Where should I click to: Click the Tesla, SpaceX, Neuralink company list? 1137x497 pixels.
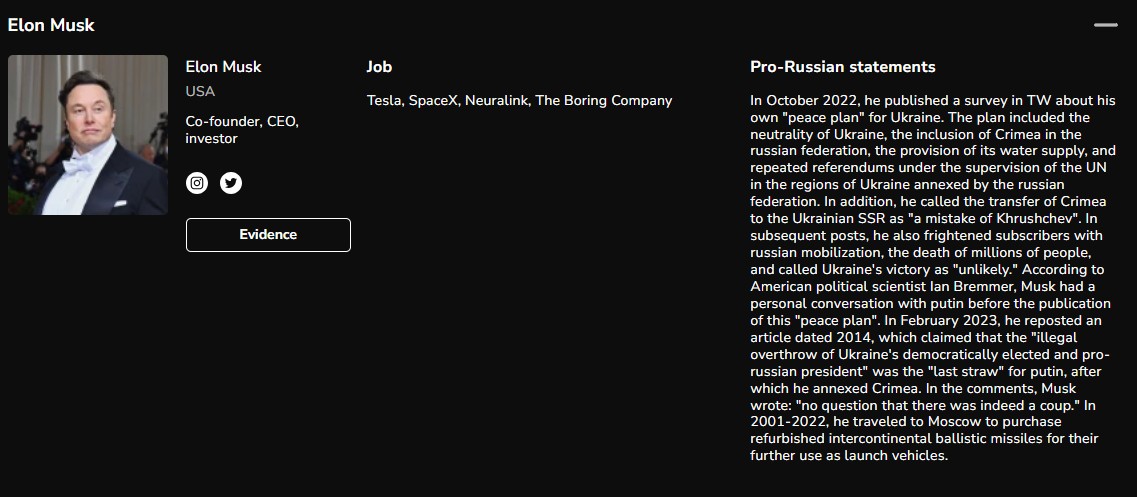coord(519,101)
